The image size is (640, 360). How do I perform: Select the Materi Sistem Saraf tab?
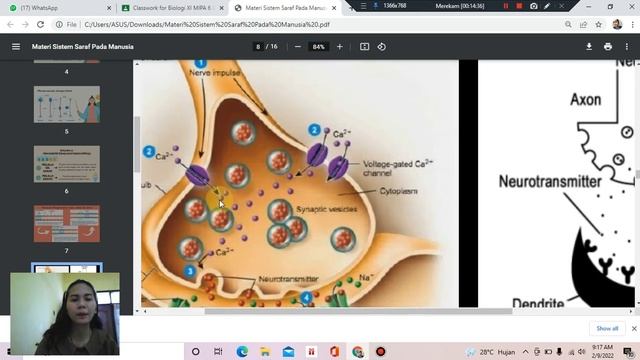tap(286, 8)
